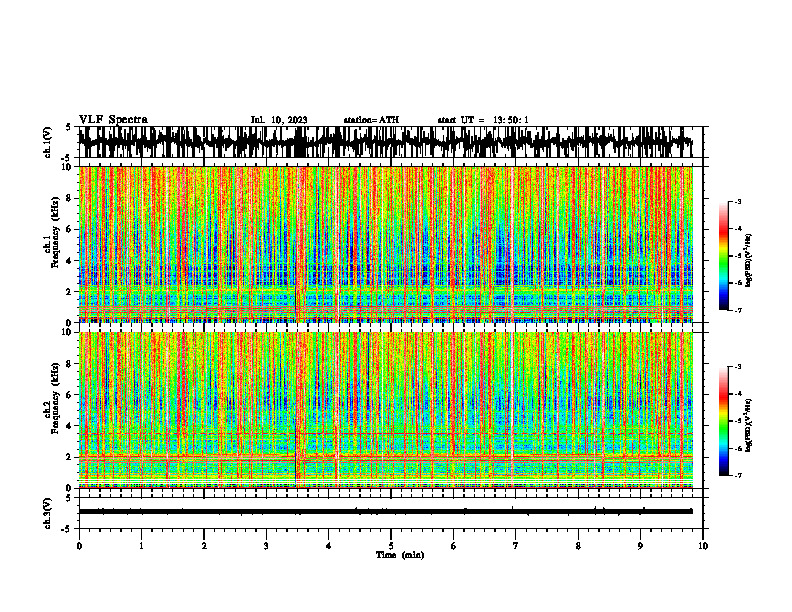Click inside the ch.1 frequency spectrogram
Image resolution: width=792 pixels, height=612 pixels.
pos(386,244)
